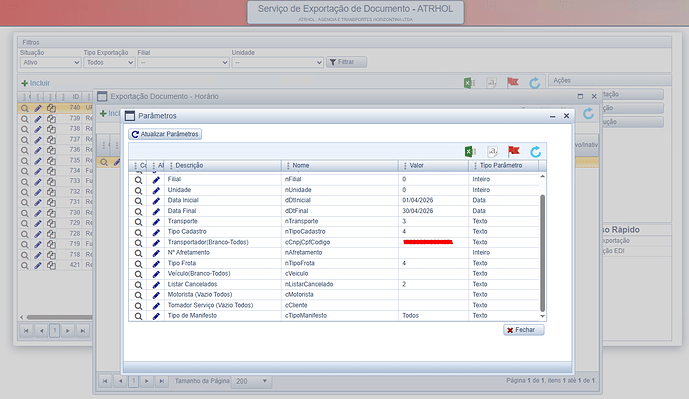View record 739 in main list
Viewport: 689px width, 399px height.
tap(25, 119)
